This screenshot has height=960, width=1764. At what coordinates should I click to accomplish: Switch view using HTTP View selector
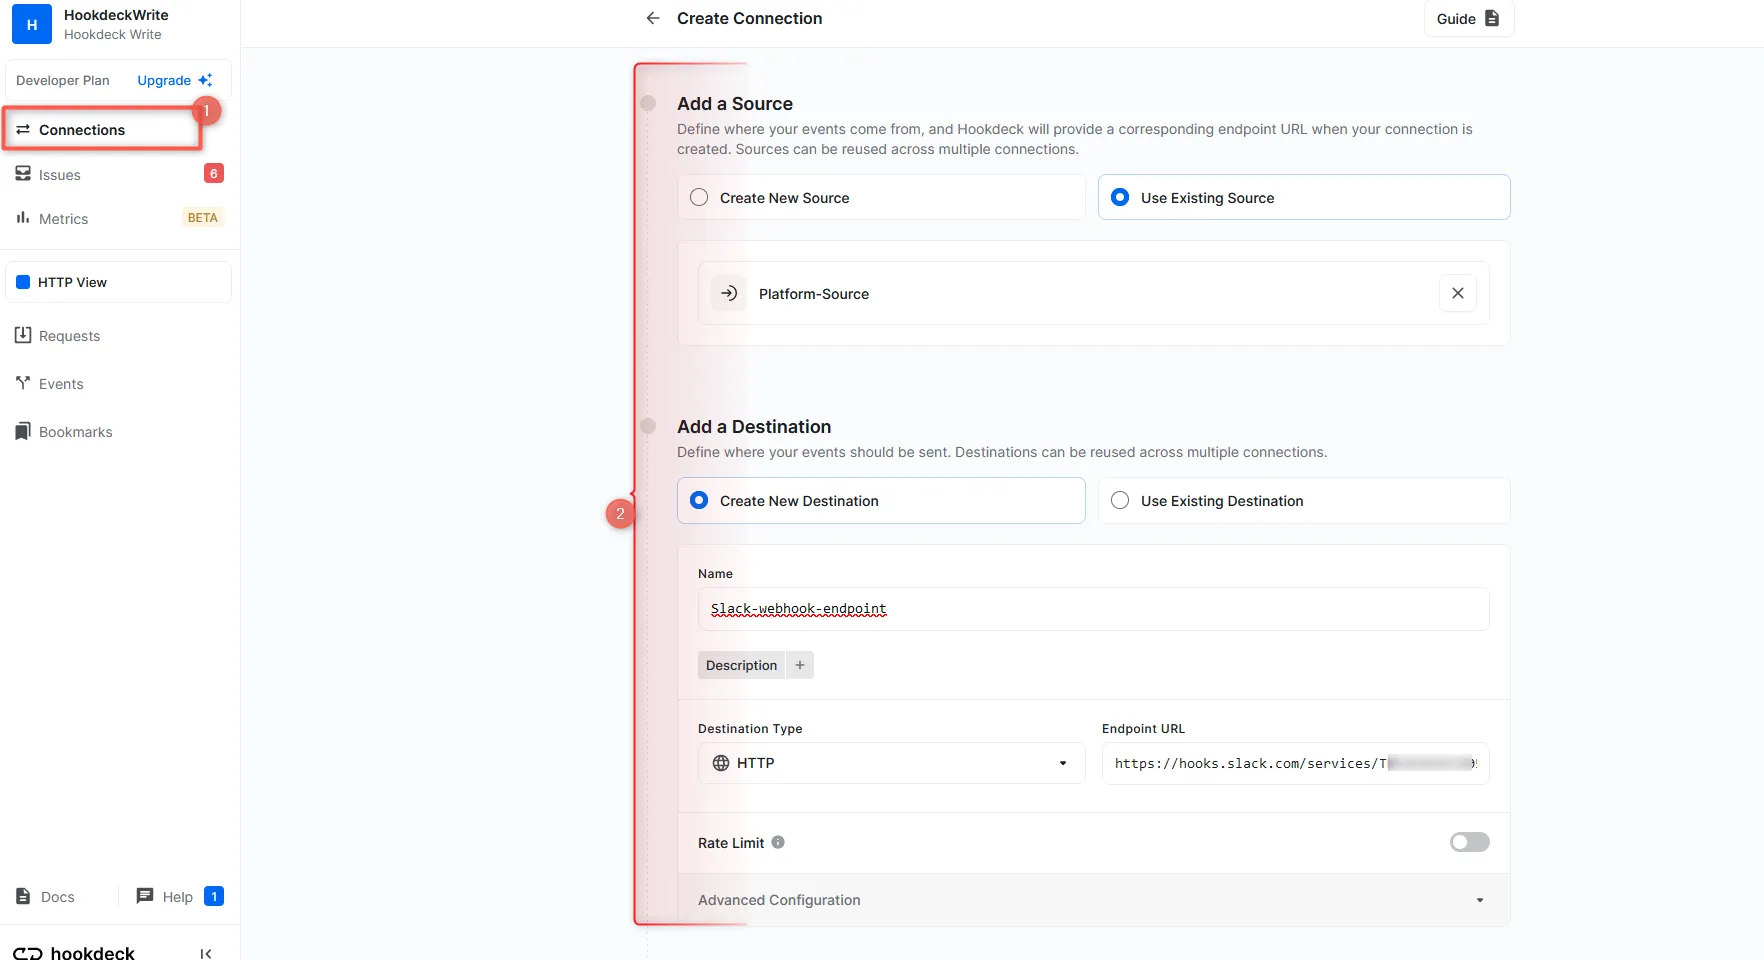click(118, 282)
